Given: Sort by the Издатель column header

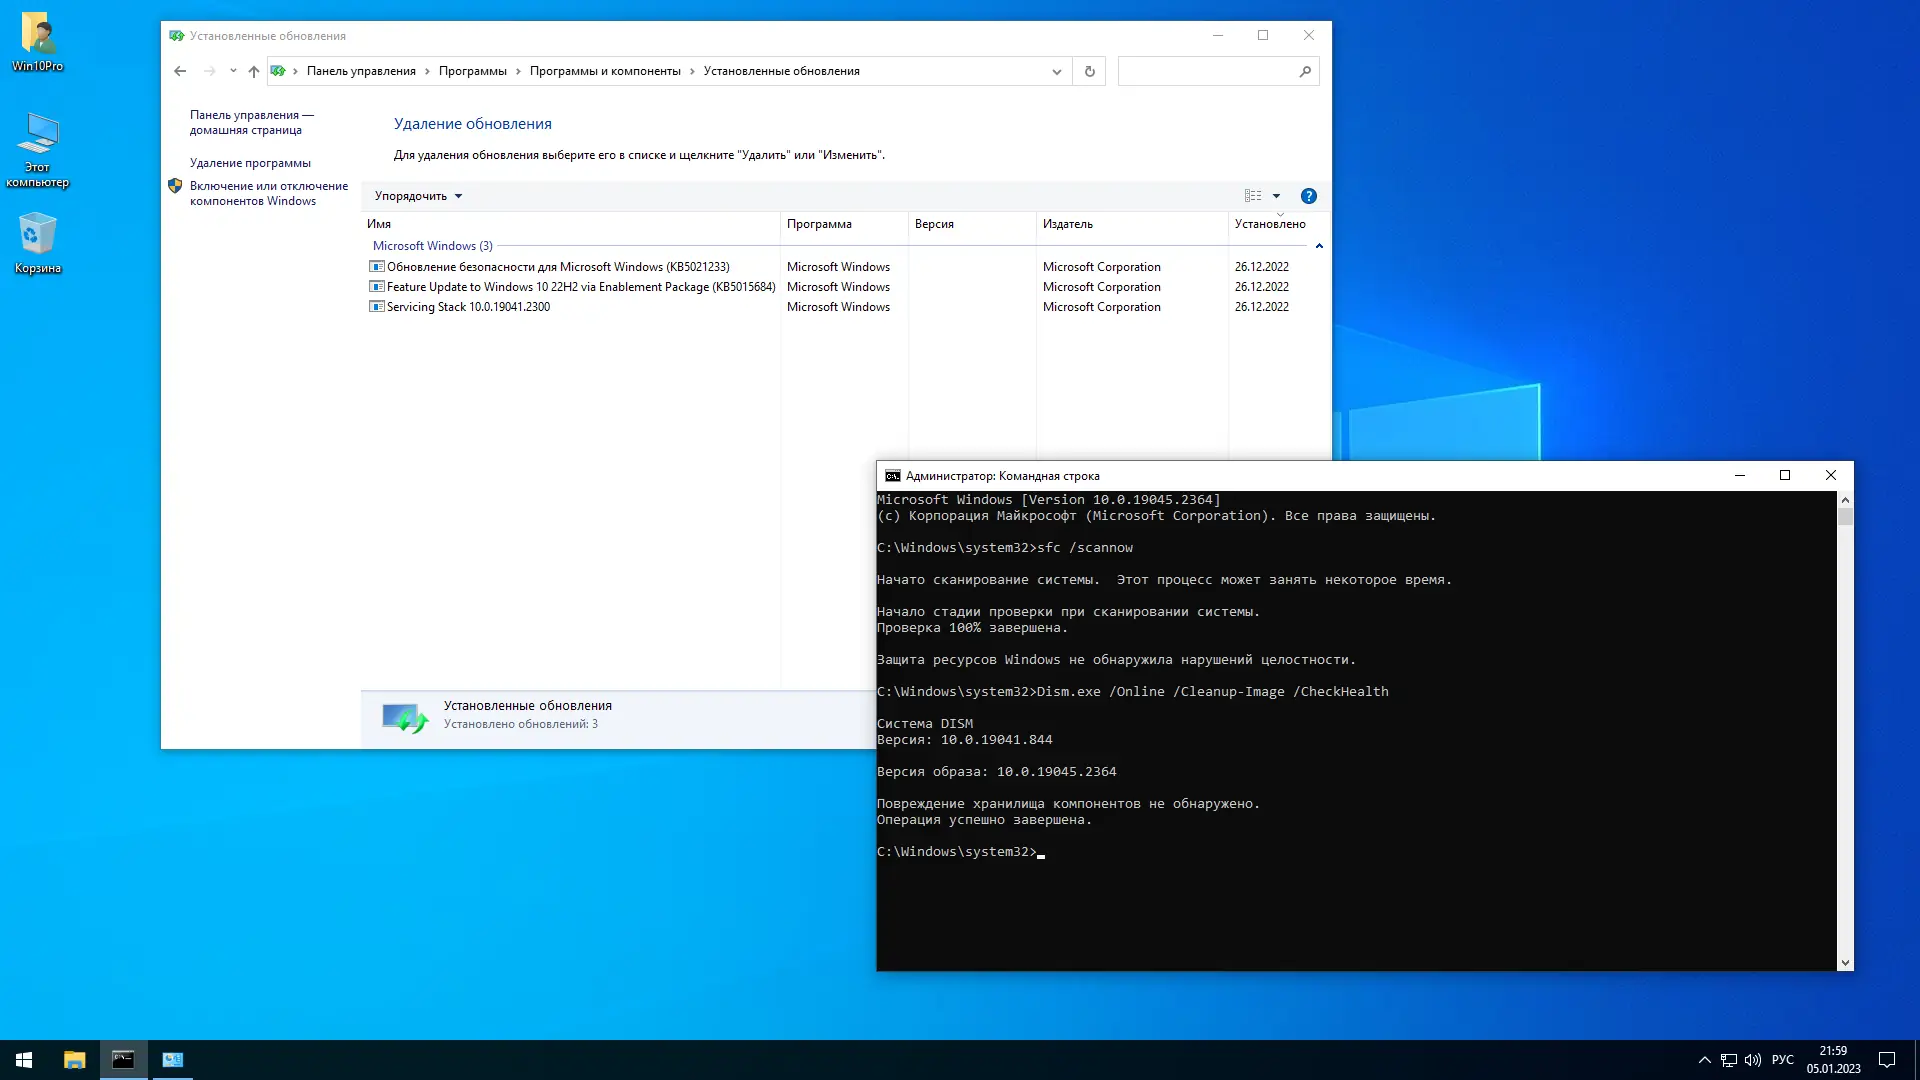Looking at the screenshot, I should (1068, 224).
